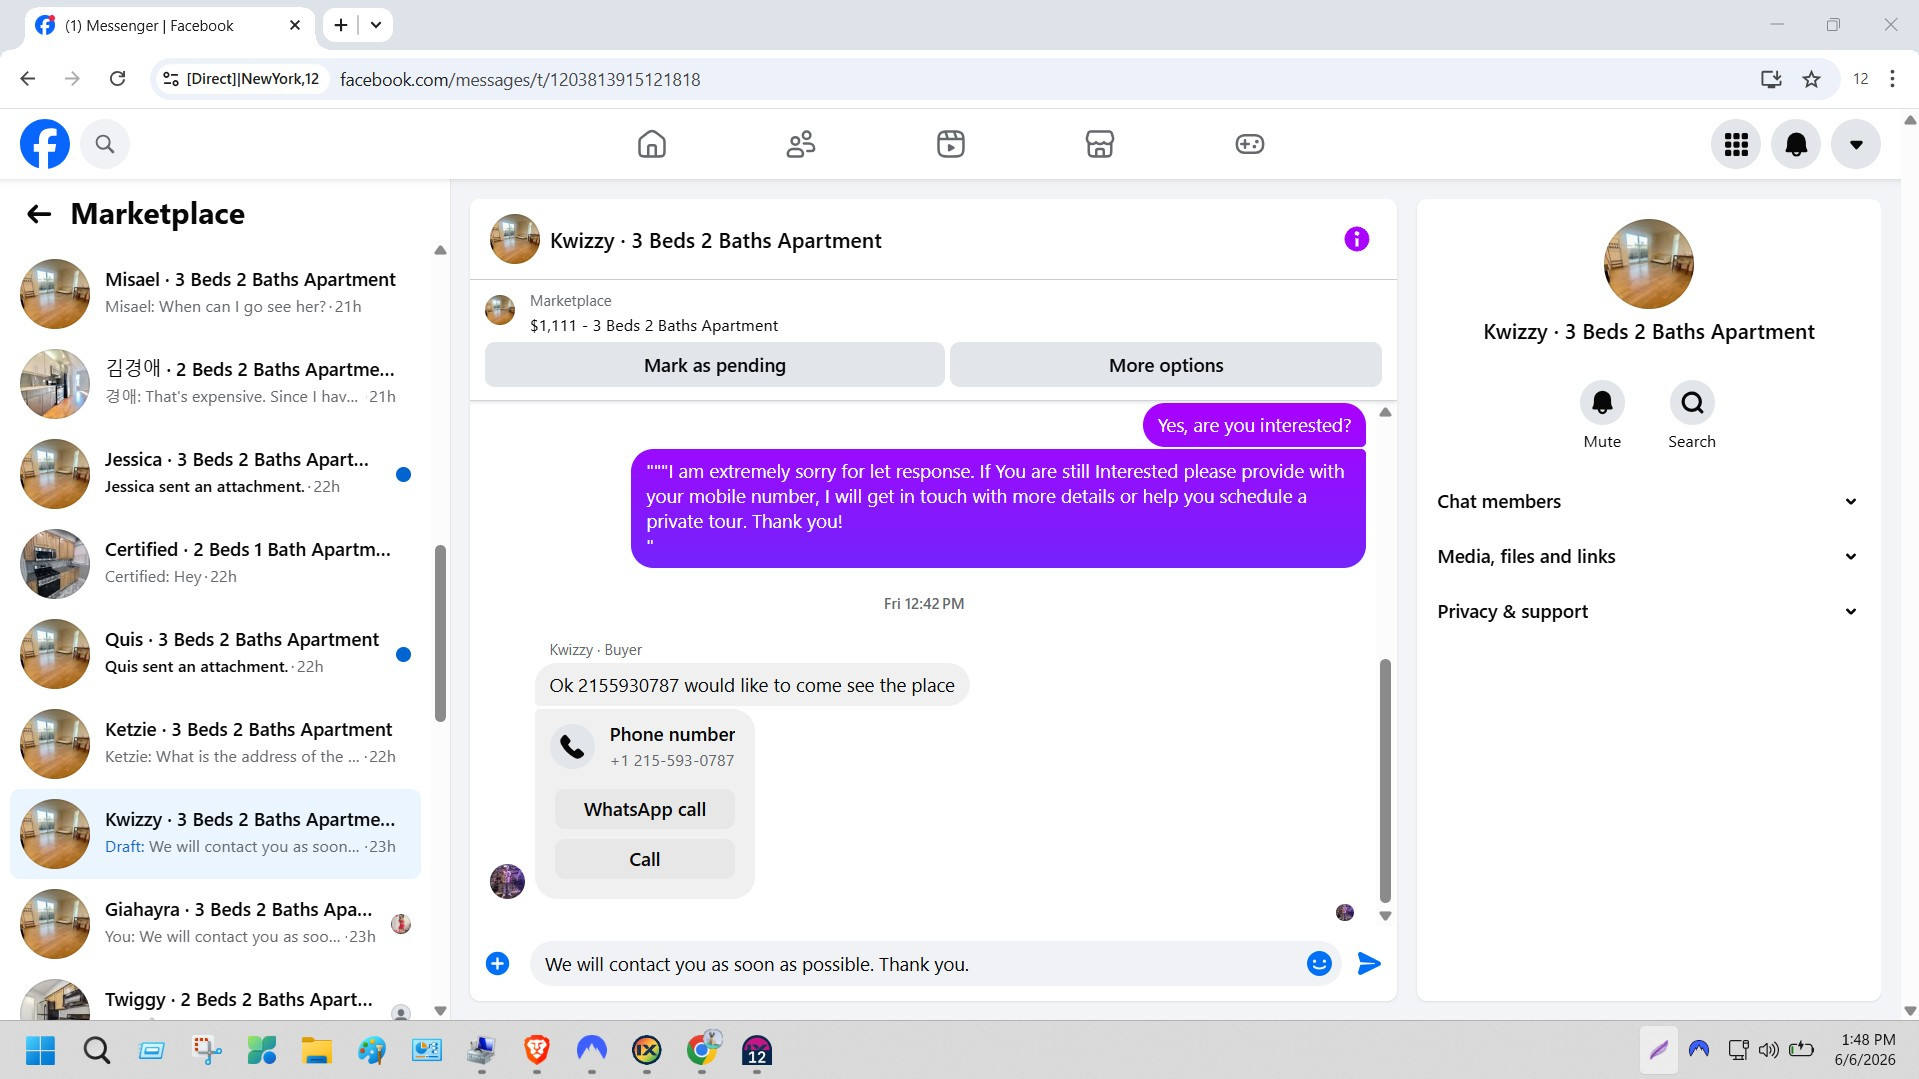The height and width of the screenshot is (1079, 1919).
Task: Click the $1,111 - 3 Beds 2 Baths listing title
Action: click(x=654, y=326)
